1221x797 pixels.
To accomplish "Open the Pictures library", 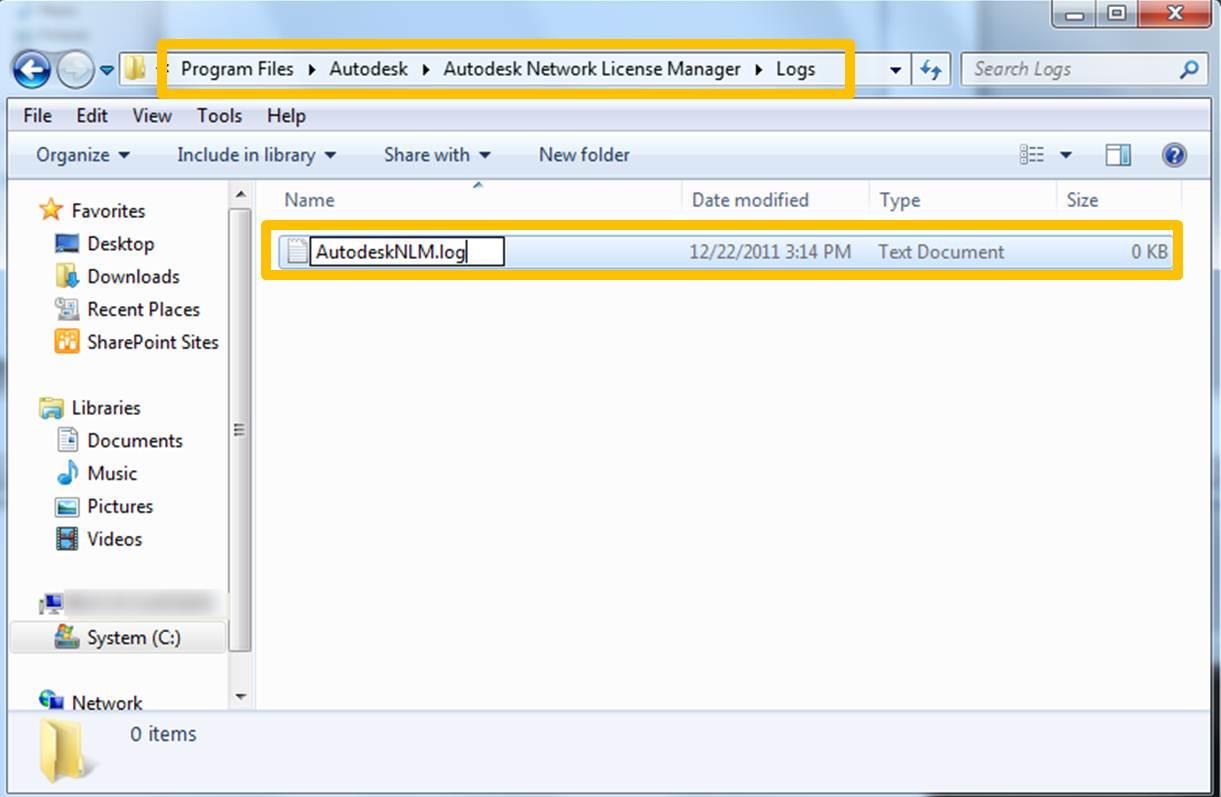I will (x=120, y=506).
